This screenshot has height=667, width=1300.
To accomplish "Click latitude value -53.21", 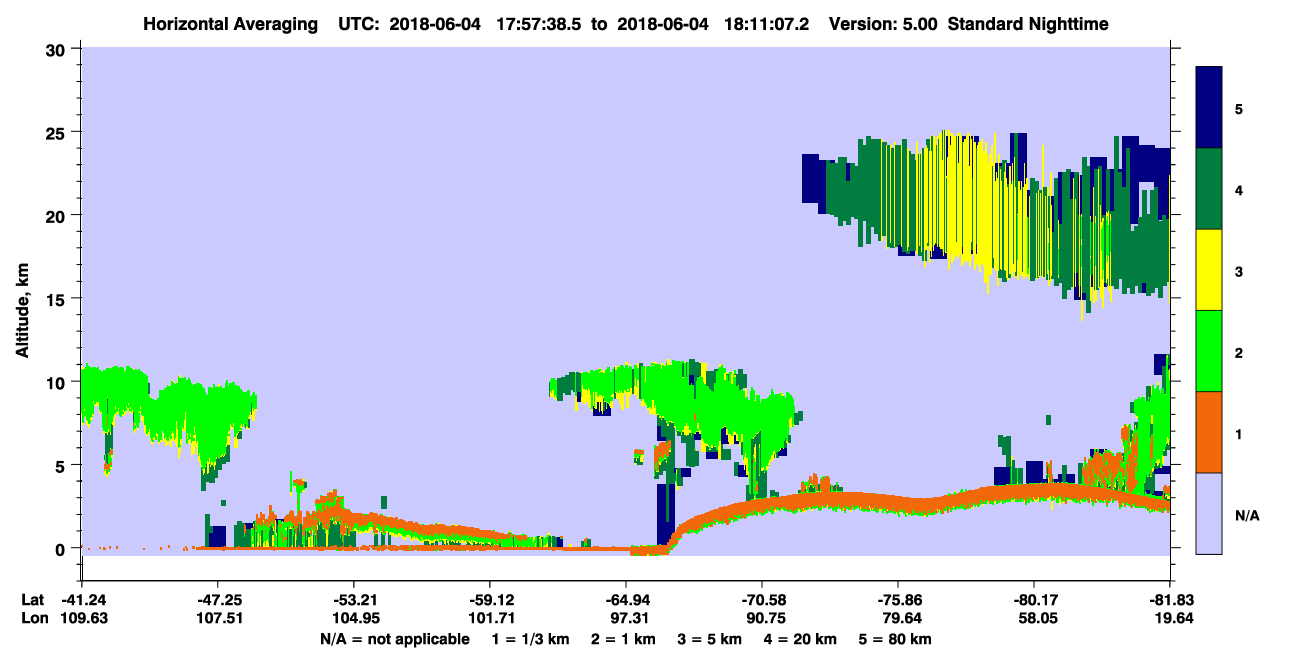I will click(353, 600).
